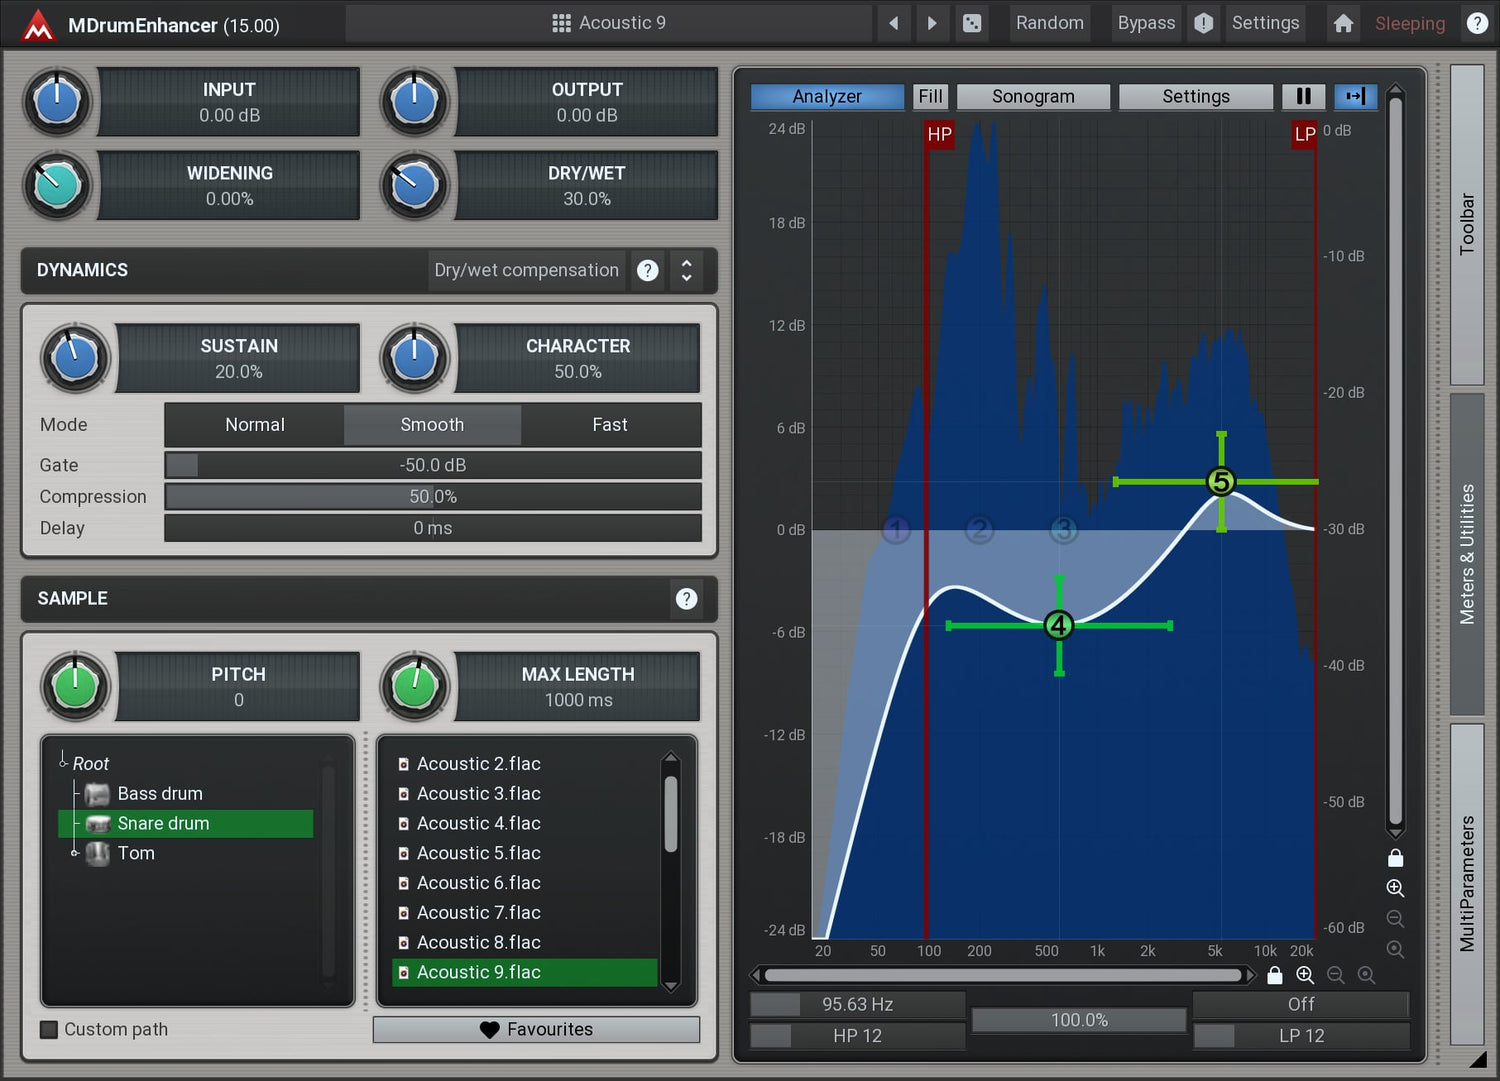This screenshot has height=1081, width=1500.
Task: Click the dice randomize preset icon
Action: pyautogui.click(x=971, y=23)
